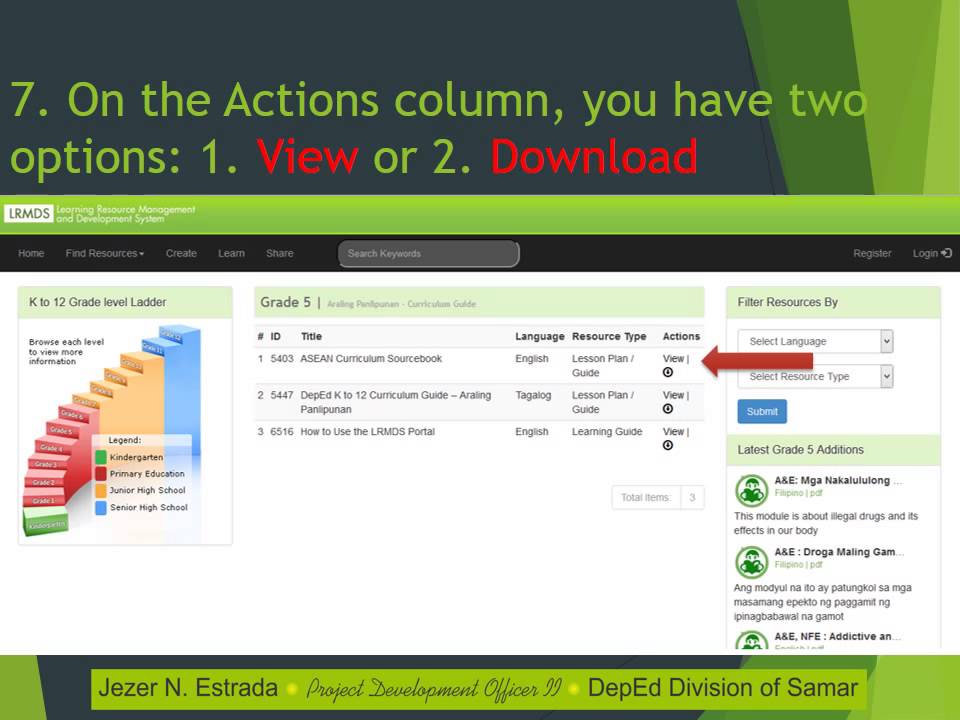Click A&E: Mga Nakalululong title text
Image resolution: width=960 pixels, height=720 pixels.
pyautogui.click(x=838, y=480)
